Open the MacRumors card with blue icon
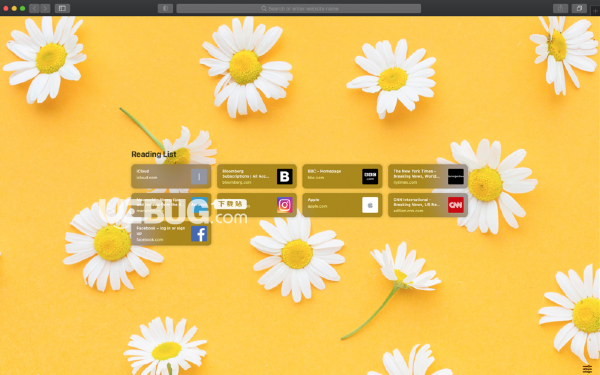This screenshot has width=600, height=375. (171, 205)
